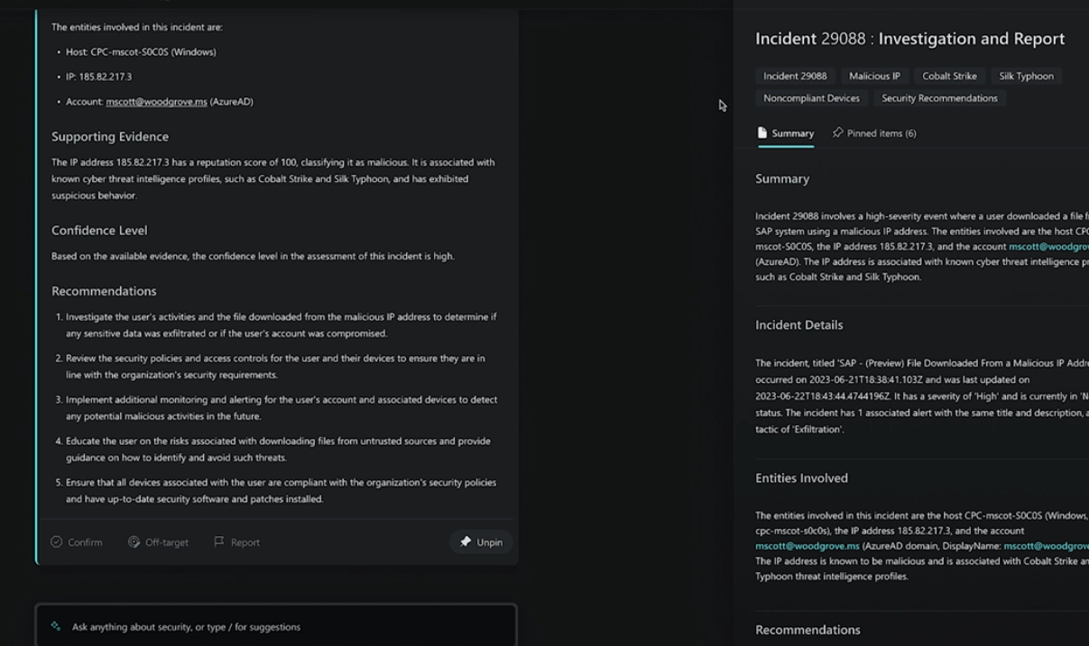Click the pin icon beside Pinned items

[838, 133]
